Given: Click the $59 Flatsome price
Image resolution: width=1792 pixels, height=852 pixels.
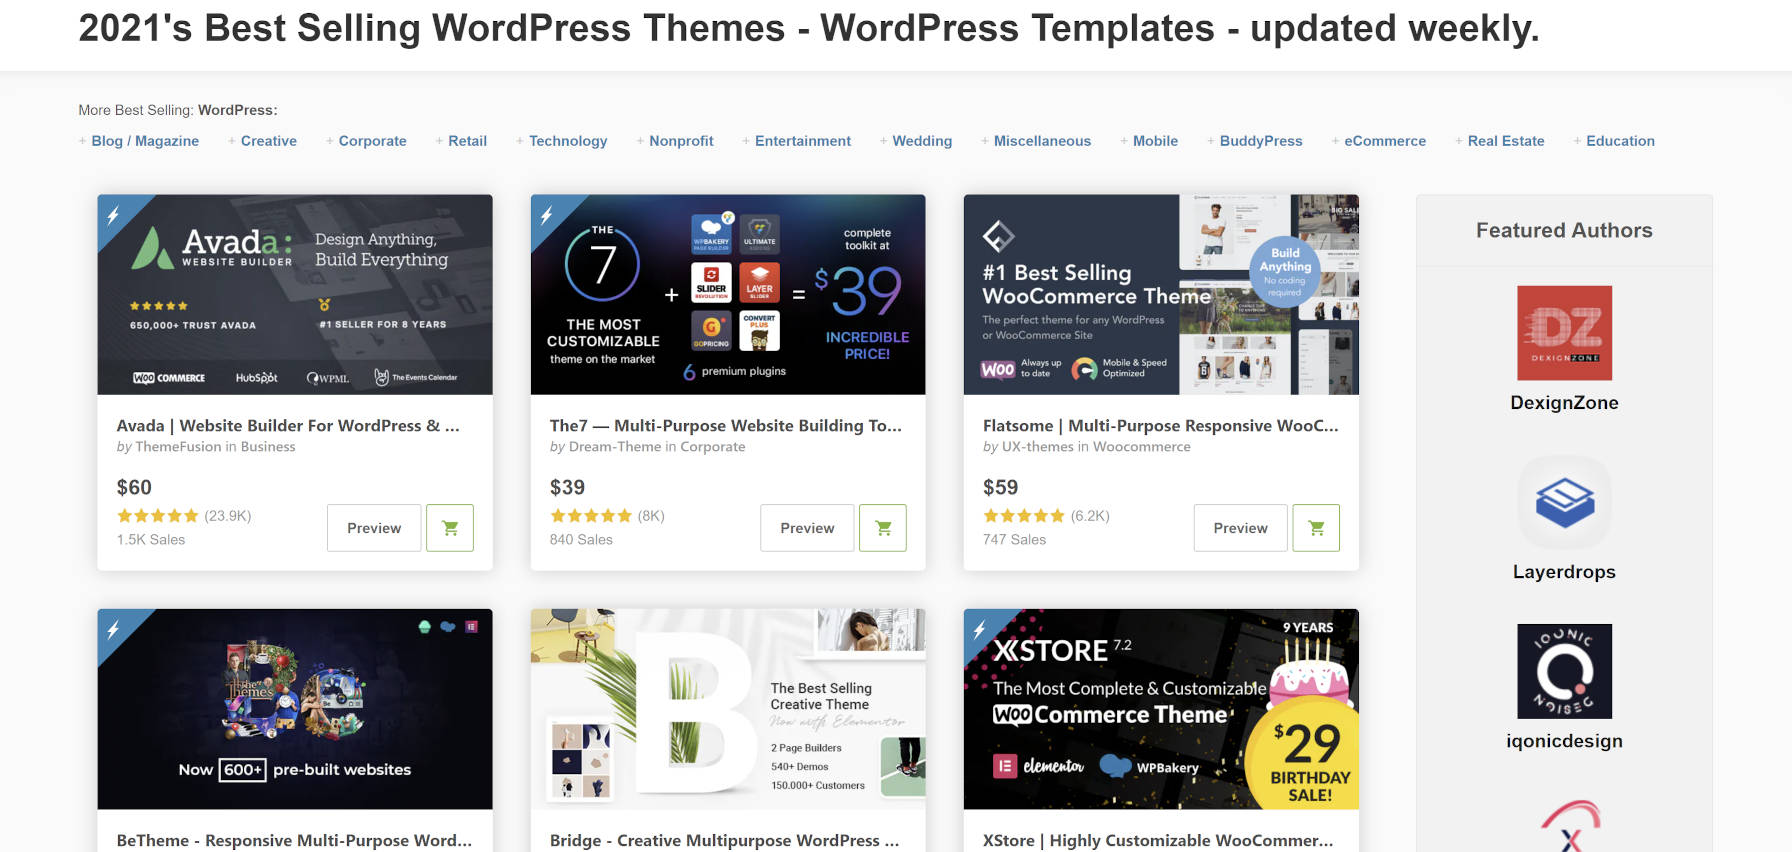Looking at the screenshot, I should click(x=1000, y=488).
